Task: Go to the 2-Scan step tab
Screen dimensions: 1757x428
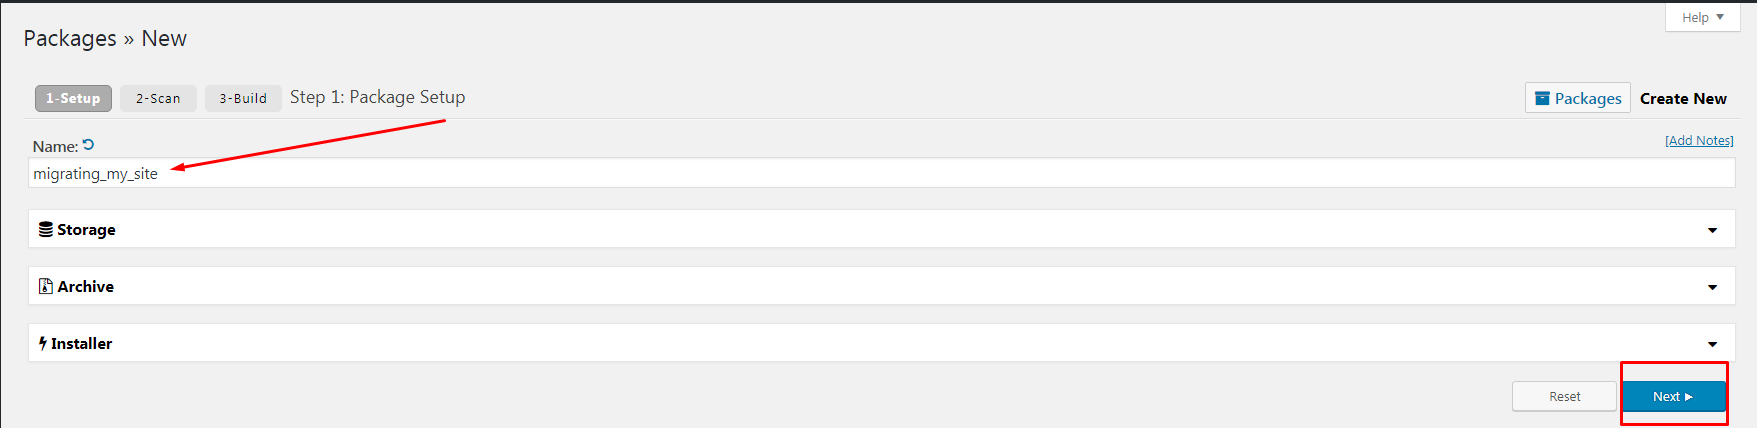Action: pyautogui.click(x=158, y=98)
